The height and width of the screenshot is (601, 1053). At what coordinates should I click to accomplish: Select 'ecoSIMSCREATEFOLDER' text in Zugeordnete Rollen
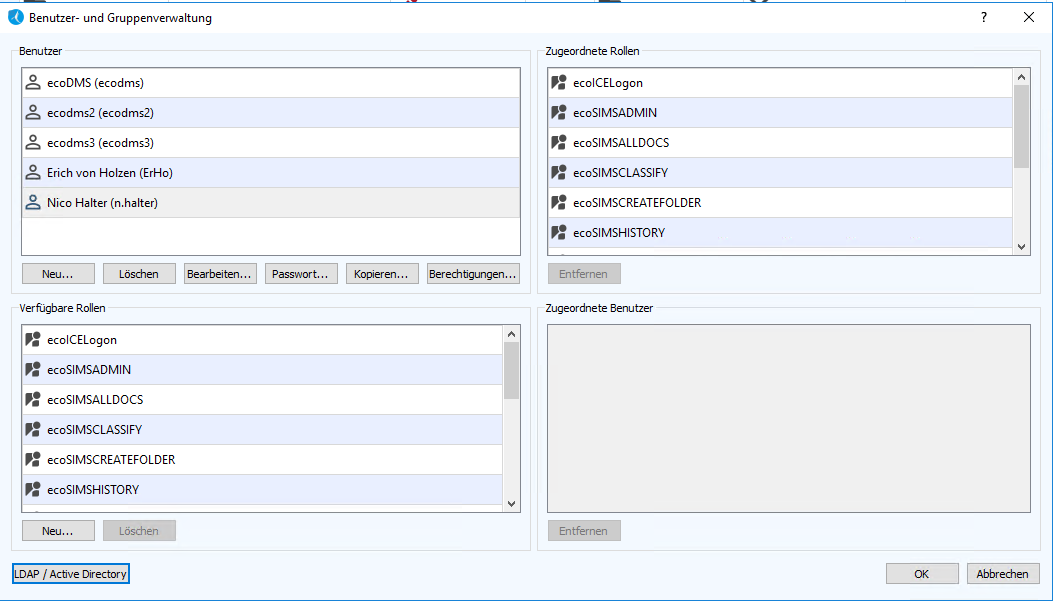click(x=637, y=202)
